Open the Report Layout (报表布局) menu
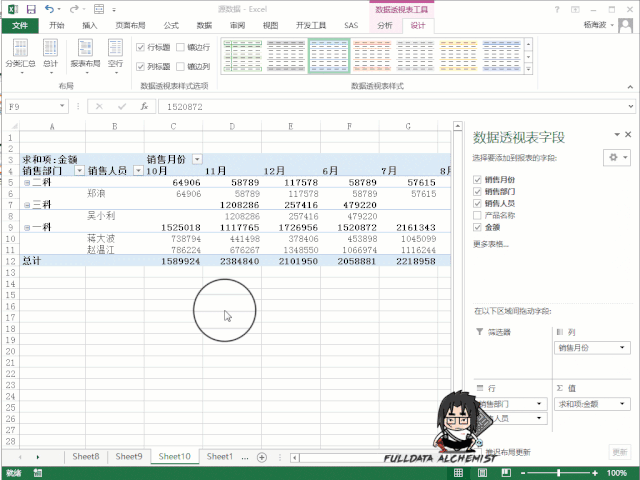 click(85, 57)
